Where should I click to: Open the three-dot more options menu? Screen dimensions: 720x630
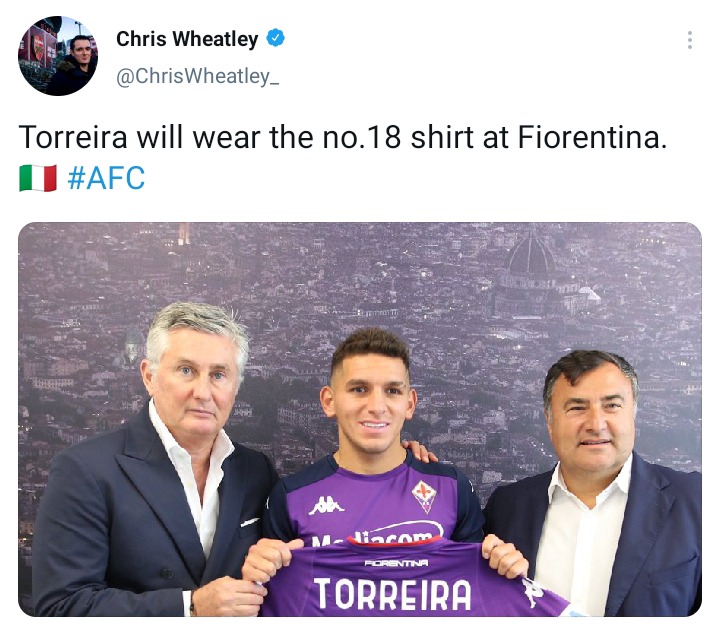pos(690,40)
